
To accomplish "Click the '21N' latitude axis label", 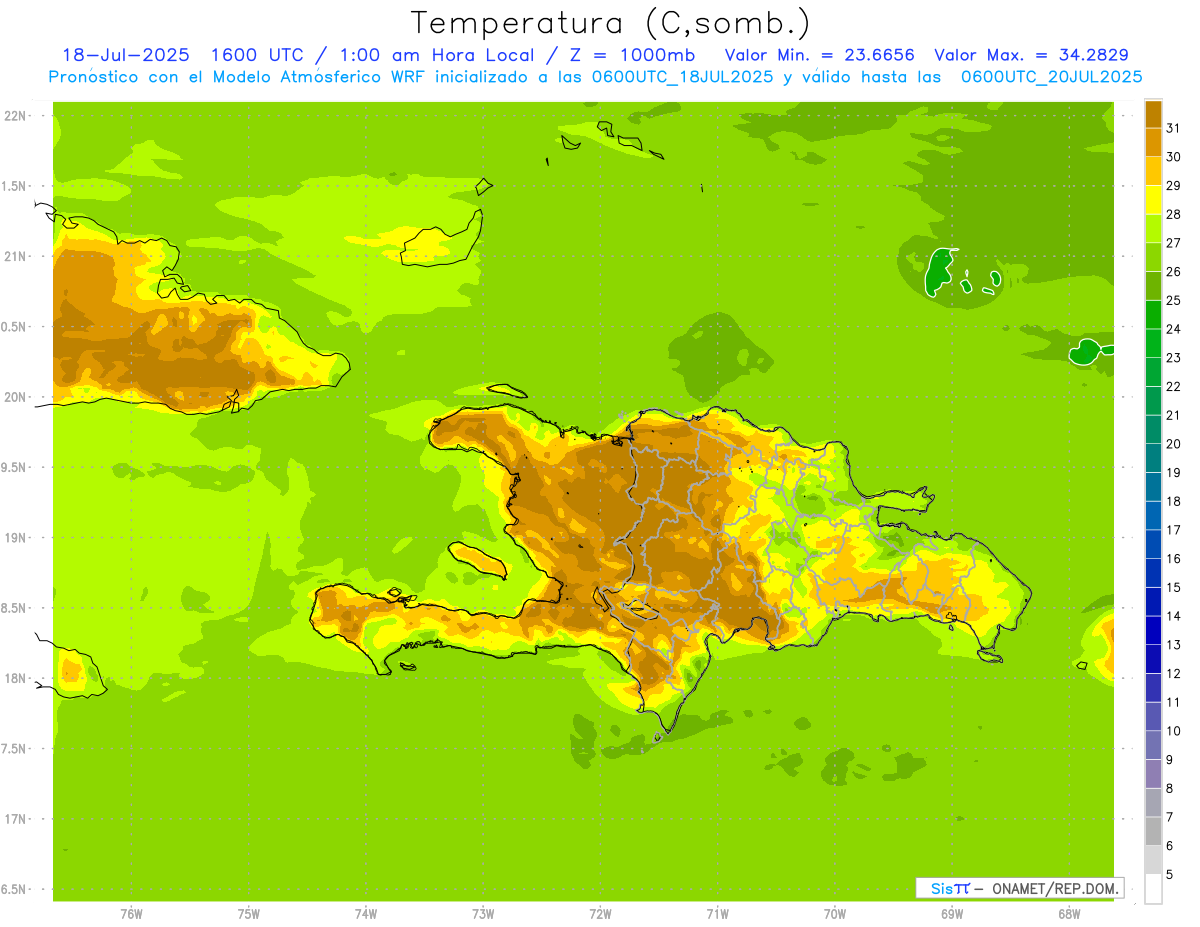I will 15,257.
